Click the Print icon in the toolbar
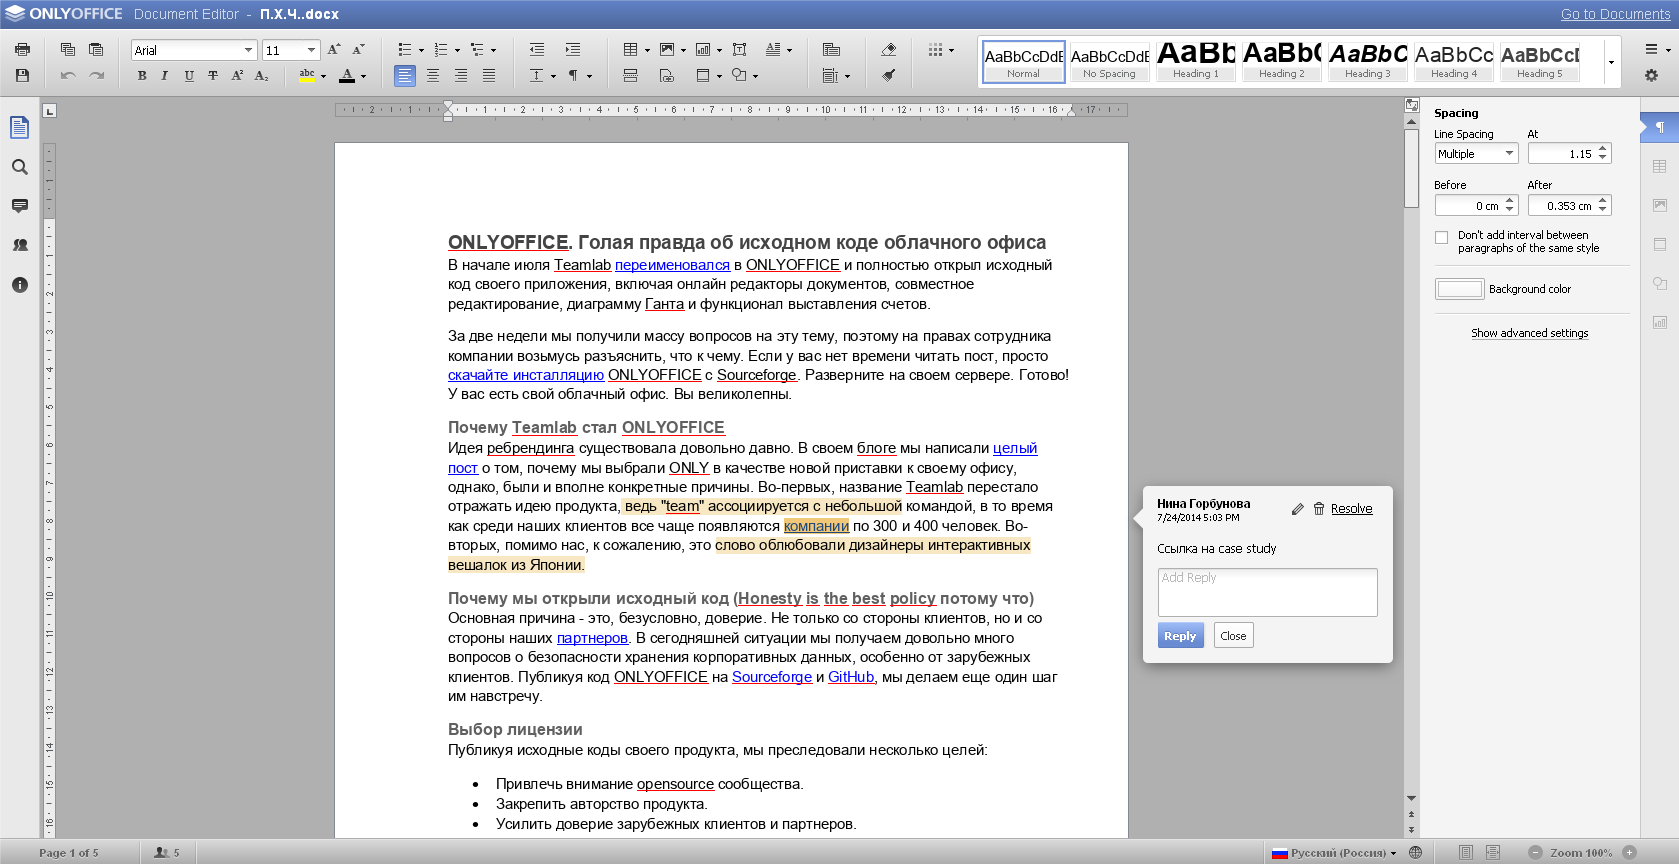This screenshot has width=1679, height=864. [x=22, y=49]
